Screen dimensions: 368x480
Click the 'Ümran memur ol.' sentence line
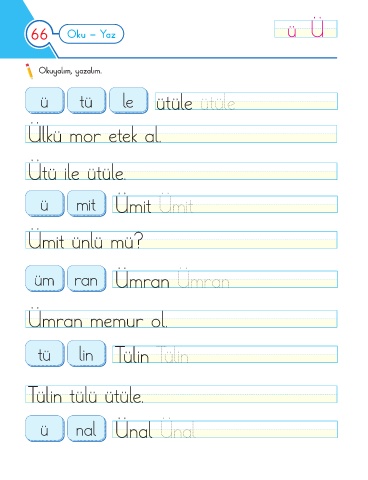click(181, 319)
